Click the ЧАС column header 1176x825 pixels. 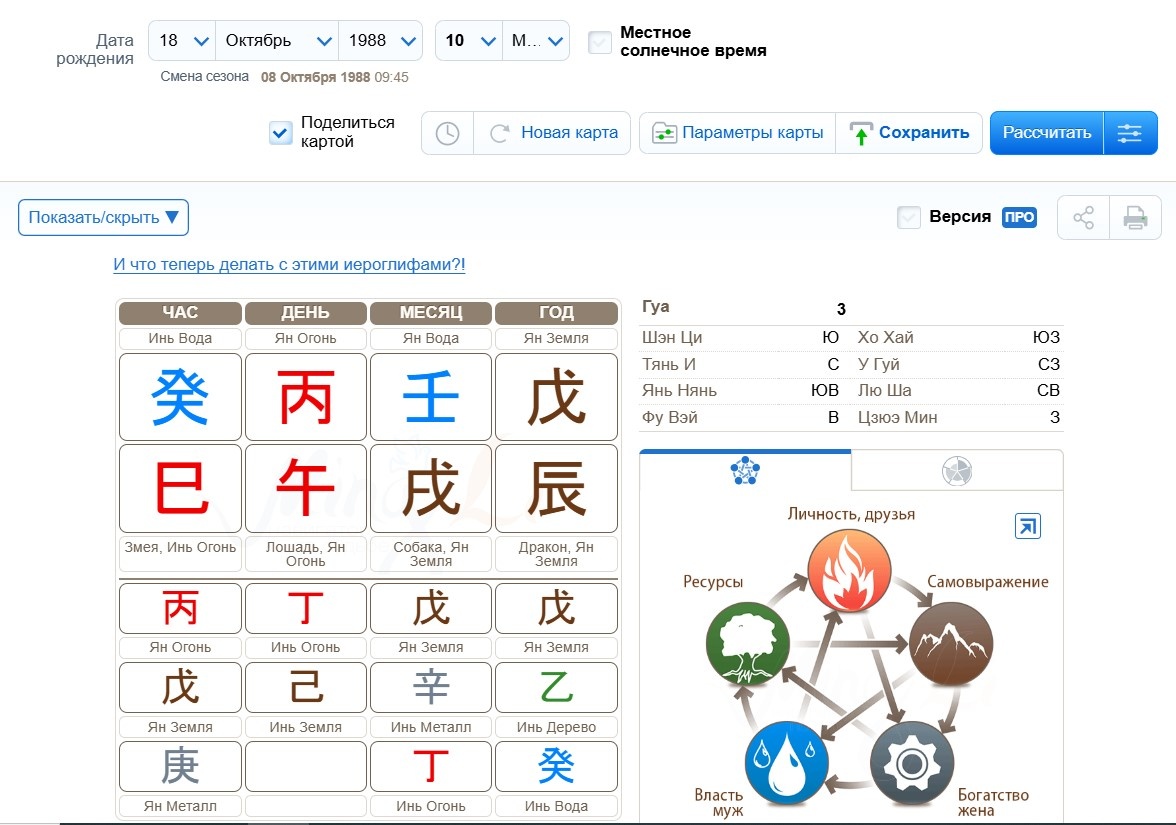coord(180,313)
